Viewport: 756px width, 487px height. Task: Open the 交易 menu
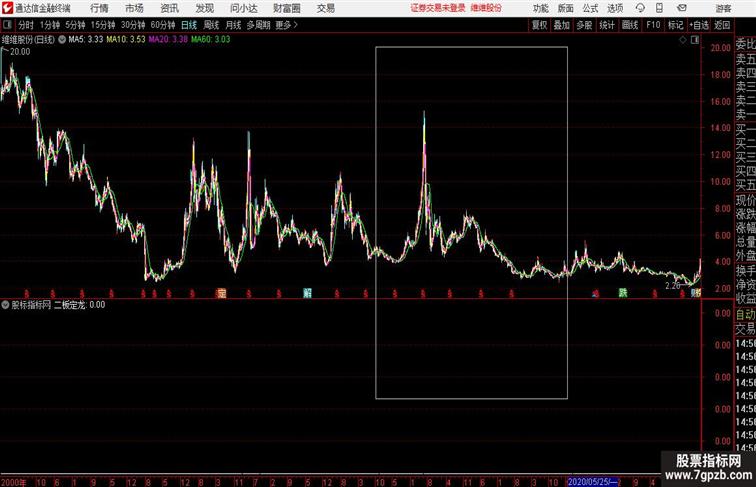click(326, 8)
